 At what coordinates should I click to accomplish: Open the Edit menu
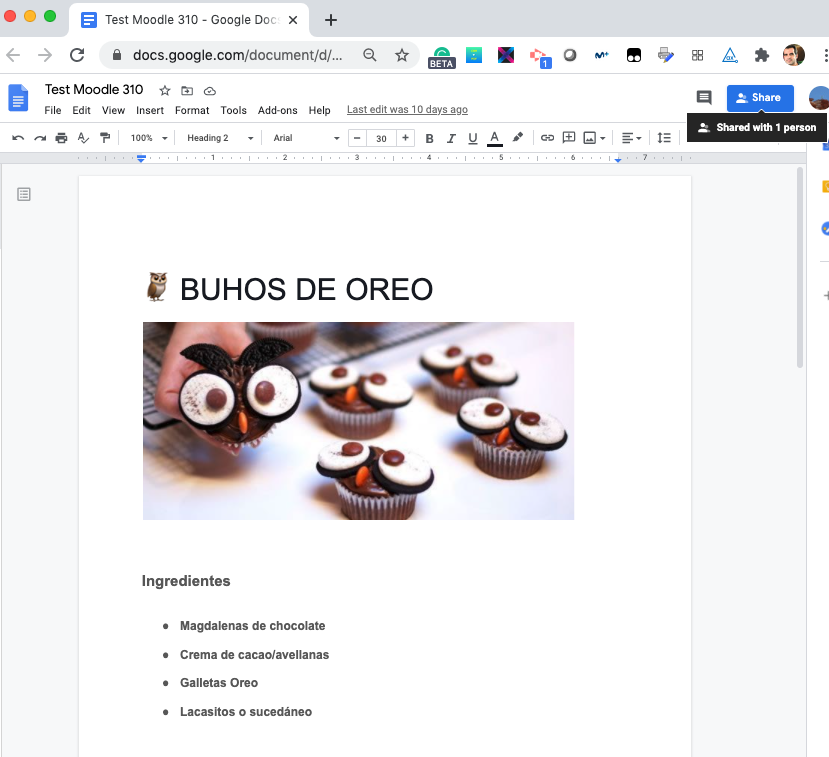[x=81, y=110]
